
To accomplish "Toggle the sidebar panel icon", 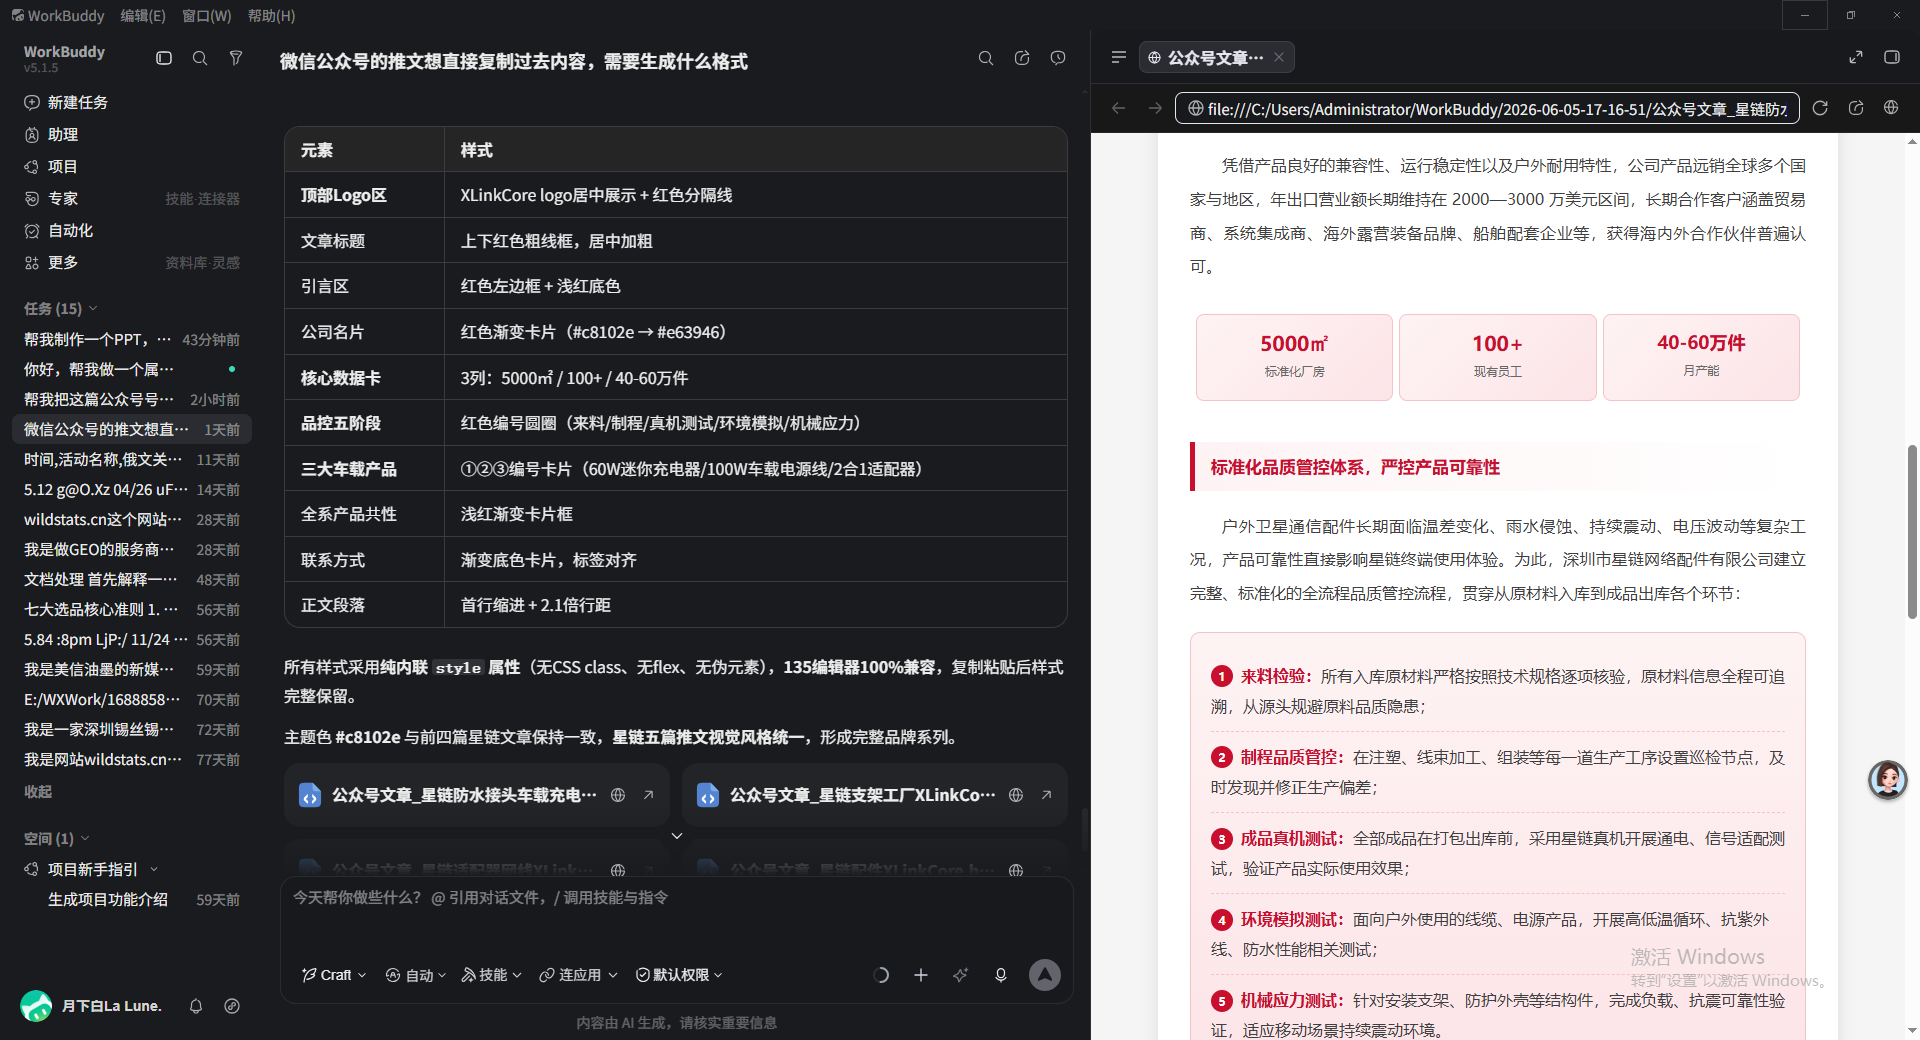I will click(x=164, y=58).
